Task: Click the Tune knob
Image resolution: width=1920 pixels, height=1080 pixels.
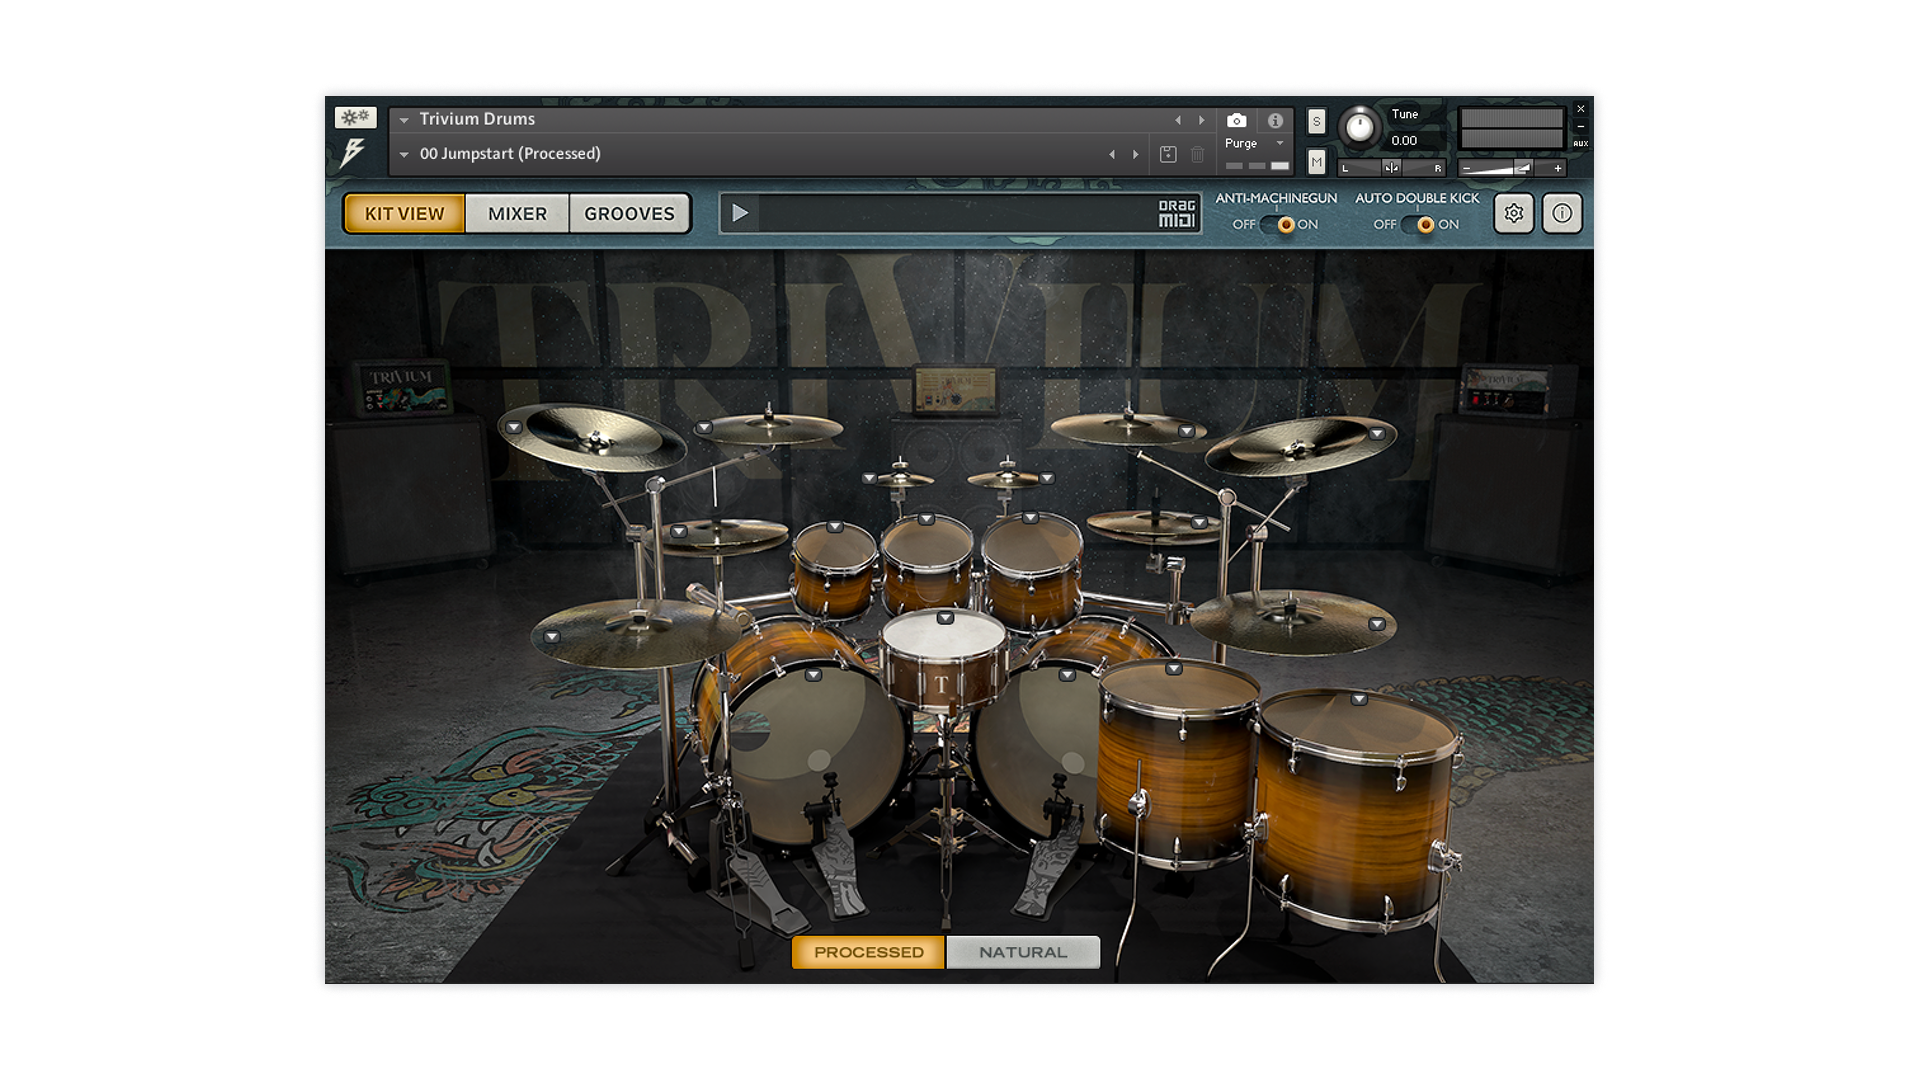Action: [x=1358, y=127]
